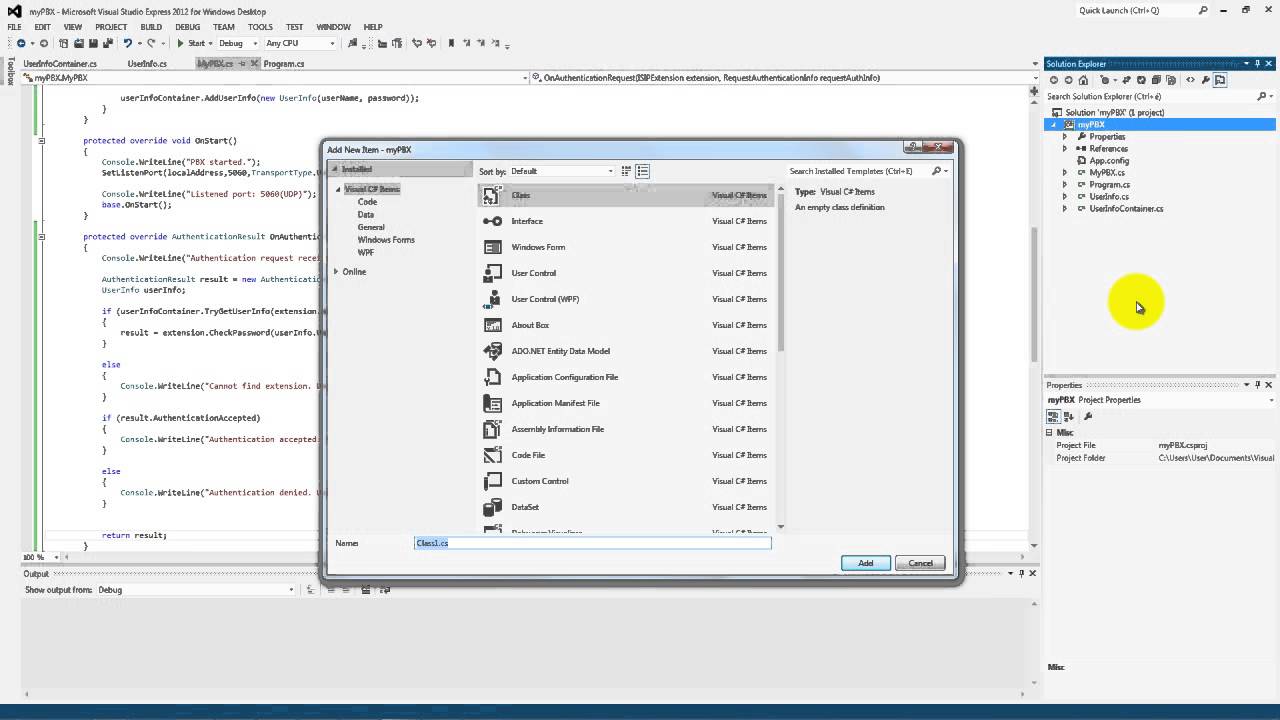The height and width of the screenshot is (720, 1280).
Task: Click Sync with Active Document icon
Action: point(1126,80)
